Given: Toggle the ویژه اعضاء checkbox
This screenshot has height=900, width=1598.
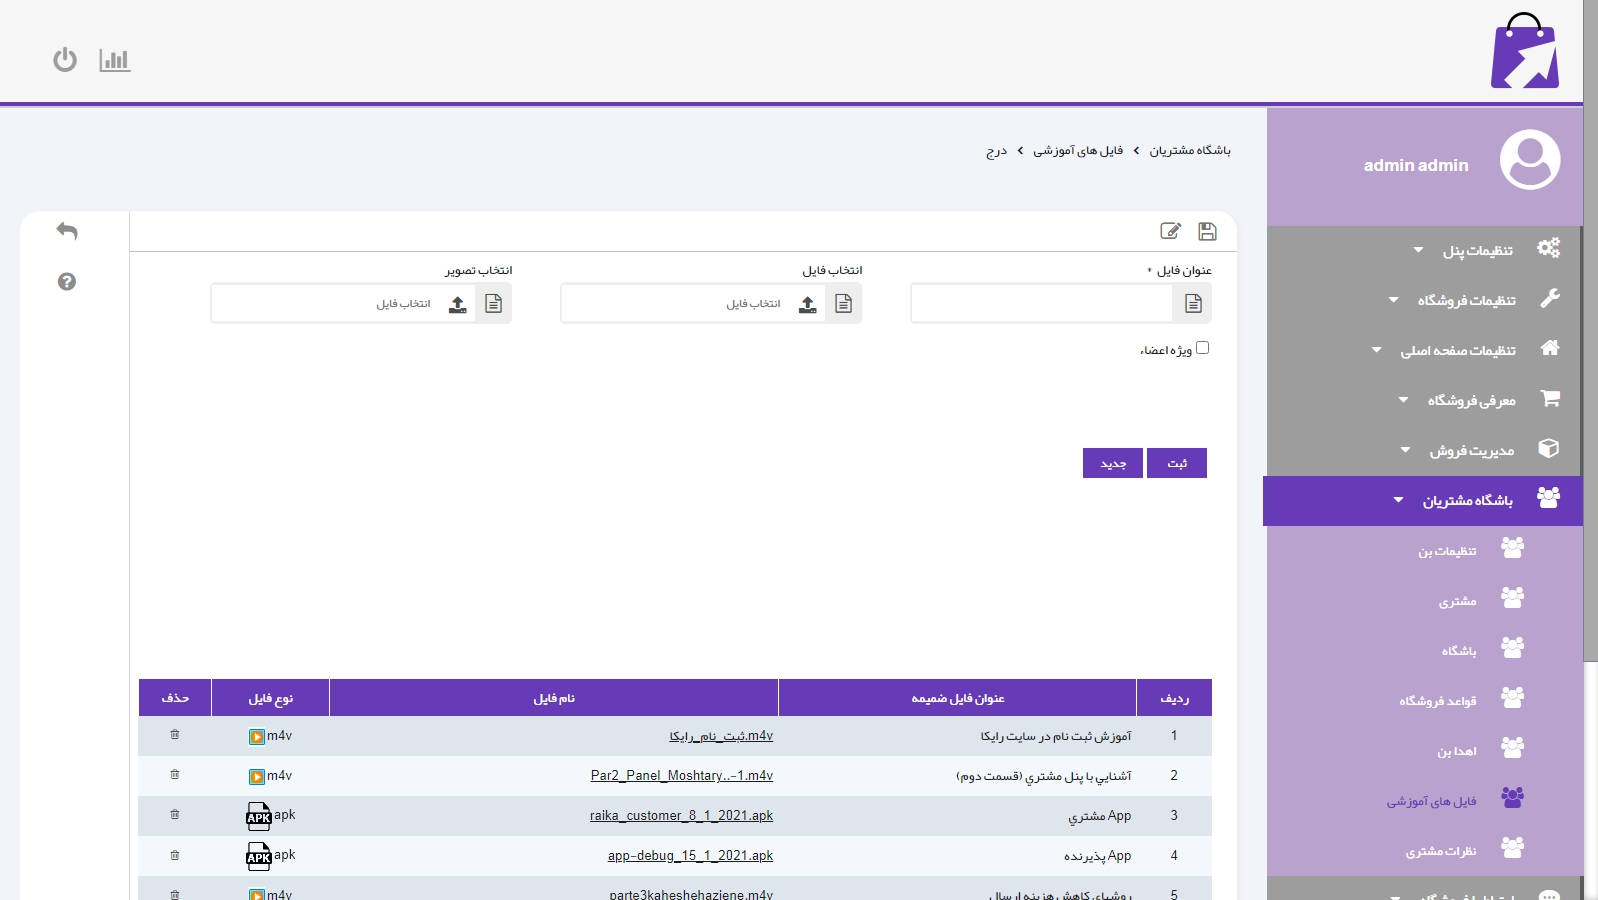Looking at the screenshot, I should [1202, 348].
